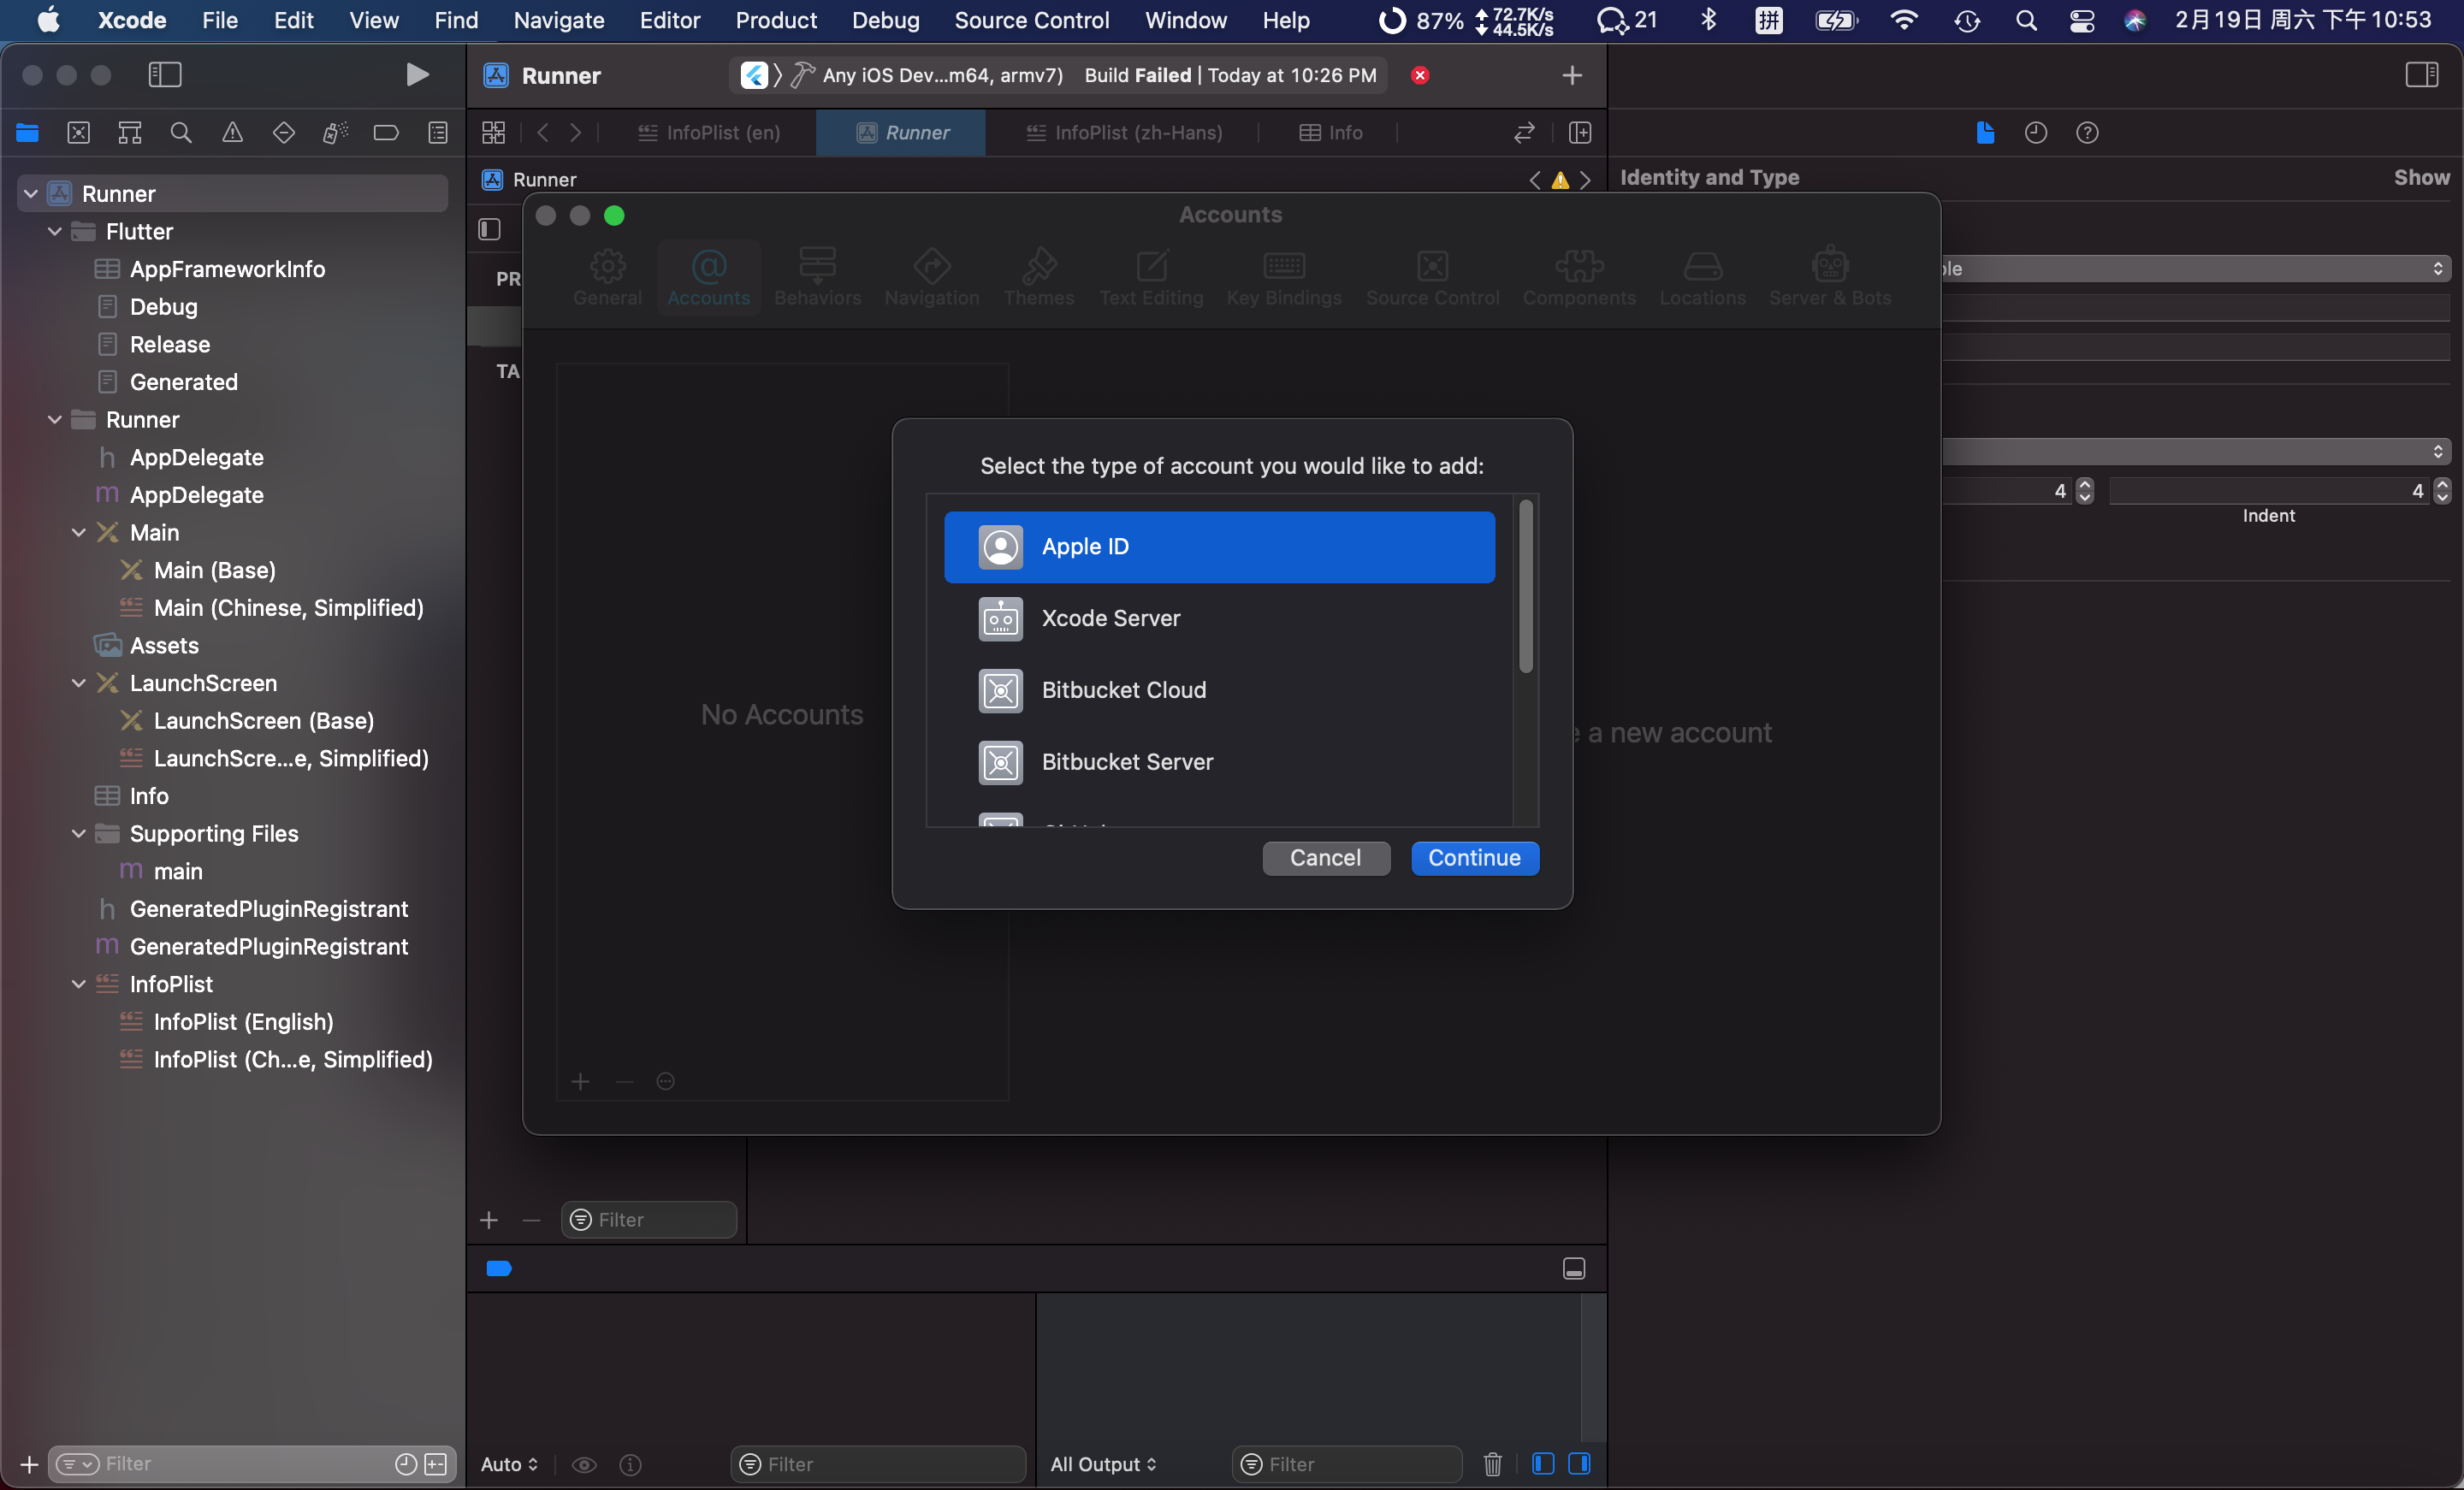Screen dimensions: 2464x1490
Task: Collapse the Runner group folder
Action: pos(55,419)
